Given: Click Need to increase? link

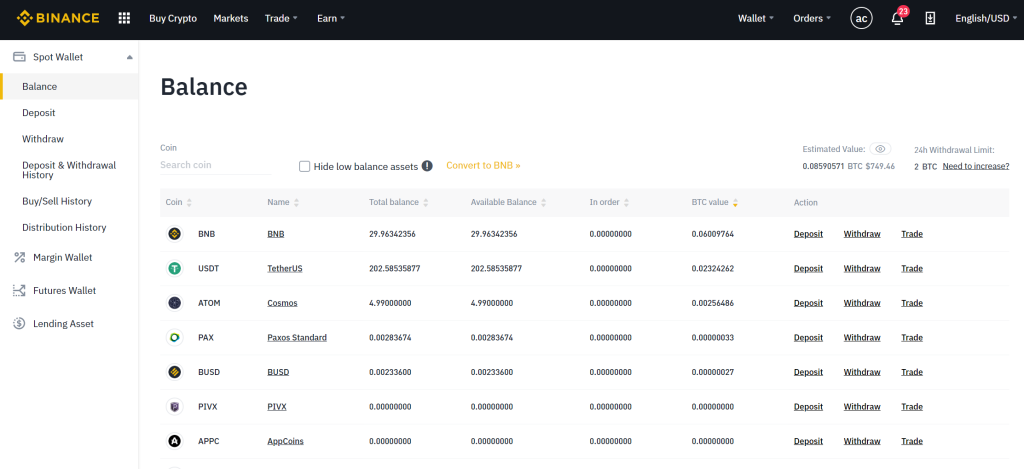Looking at the screenshot, I should 976,167.
